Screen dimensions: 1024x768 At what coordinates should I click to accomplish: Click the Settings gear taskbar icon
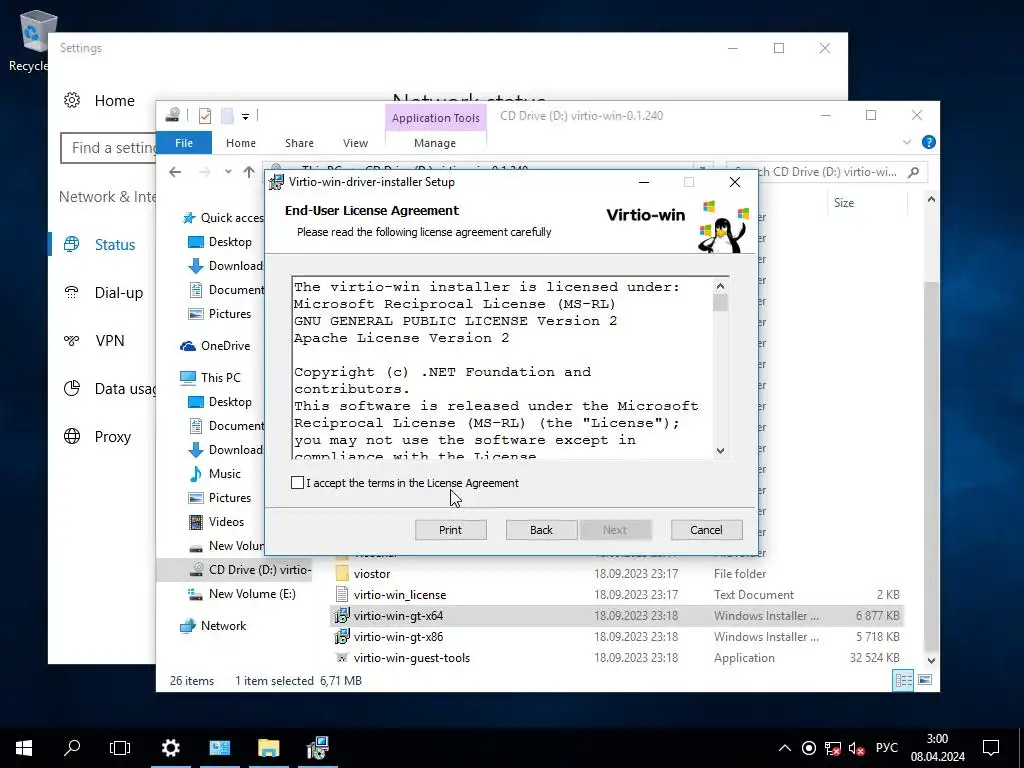click(x=170, y=748)
